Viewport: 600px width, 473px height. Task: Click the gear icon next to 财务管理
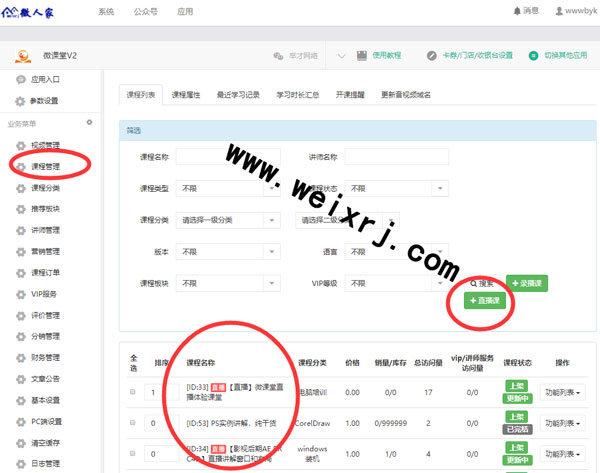pos(21,358)
